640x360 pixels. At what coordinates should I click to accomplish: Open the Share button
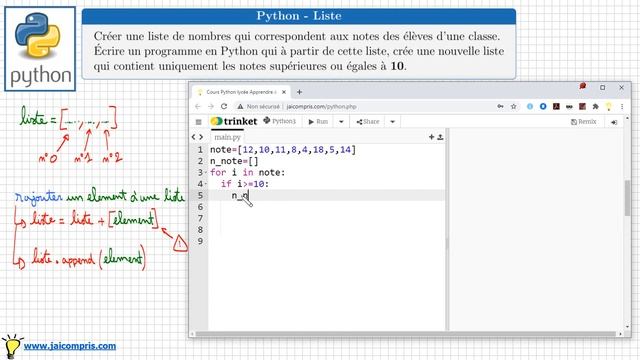[x=367, y=122]
